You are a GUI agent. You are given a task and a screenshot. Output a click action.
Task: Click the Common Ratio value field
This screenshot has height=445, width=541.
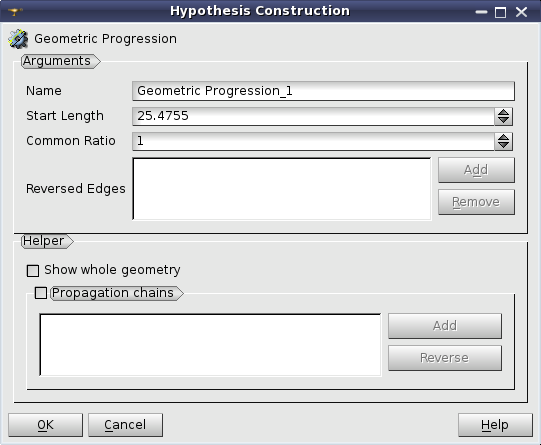tap(314, 141)
